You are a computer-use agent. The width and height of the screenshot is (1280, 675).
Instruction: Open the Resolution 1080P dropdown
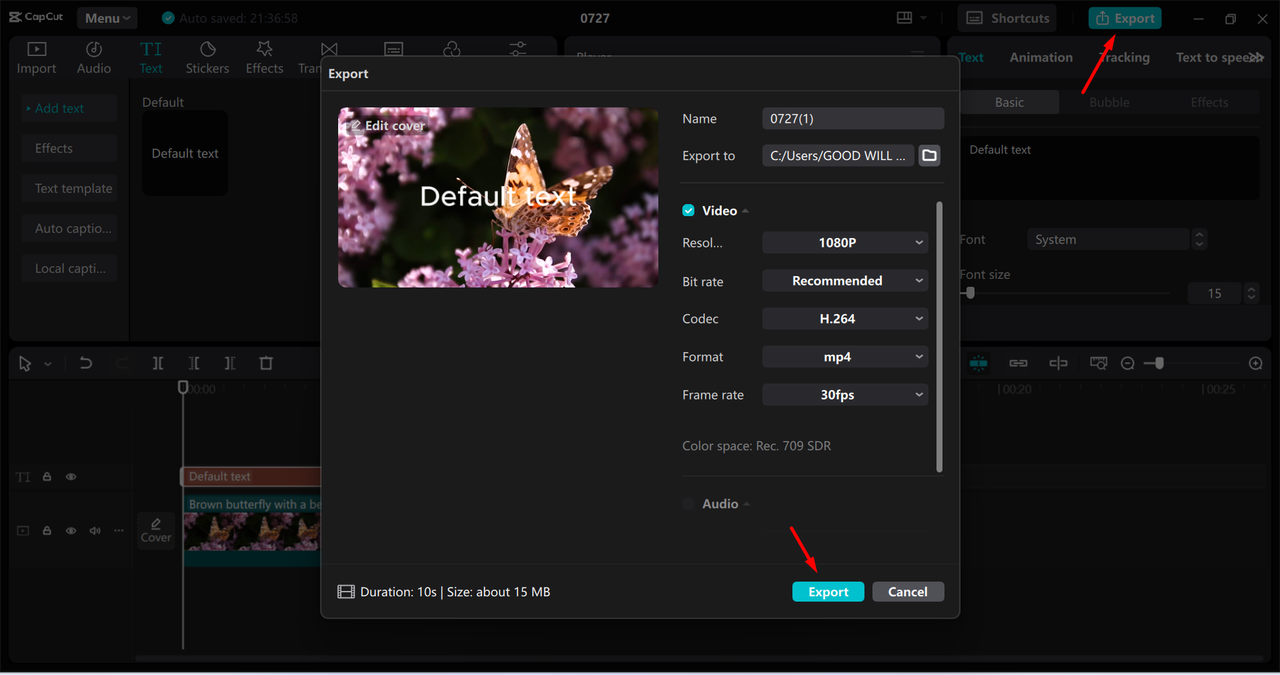(x=845, y=243)
